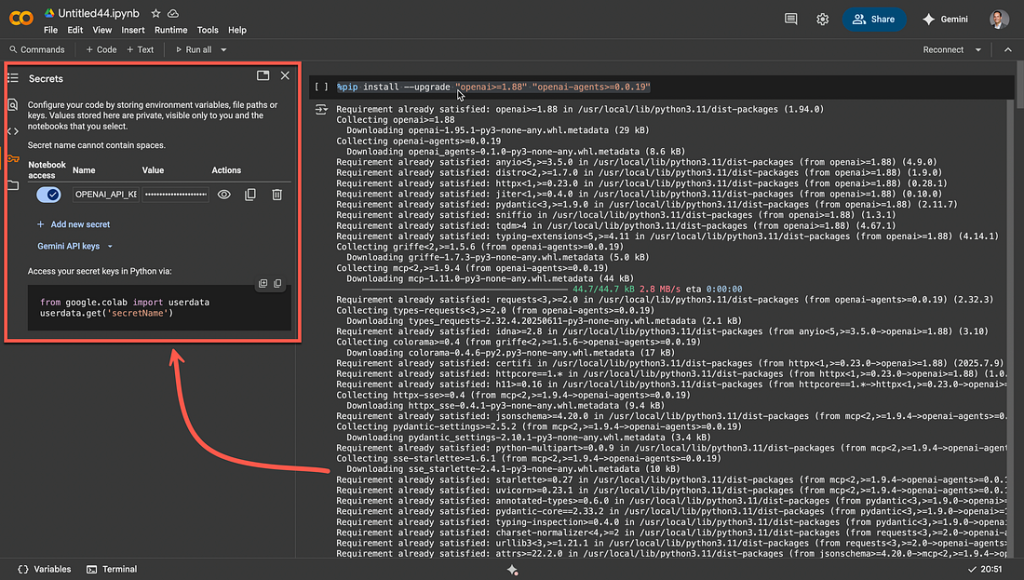Star the Untitled44 notebook
The width and height of the screenshot is (1024, 580).
(x=155, y=14)
